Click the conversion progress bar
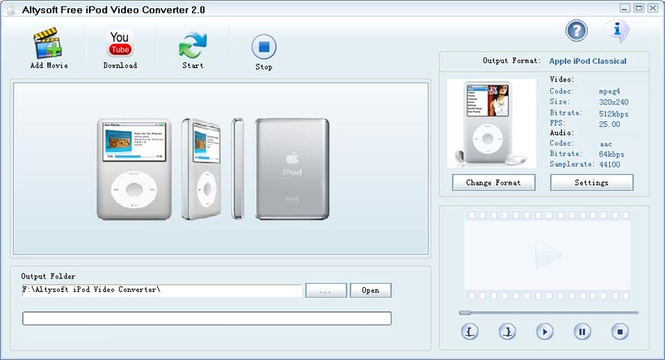The image size is (665, 360). (x=207, y=318)
